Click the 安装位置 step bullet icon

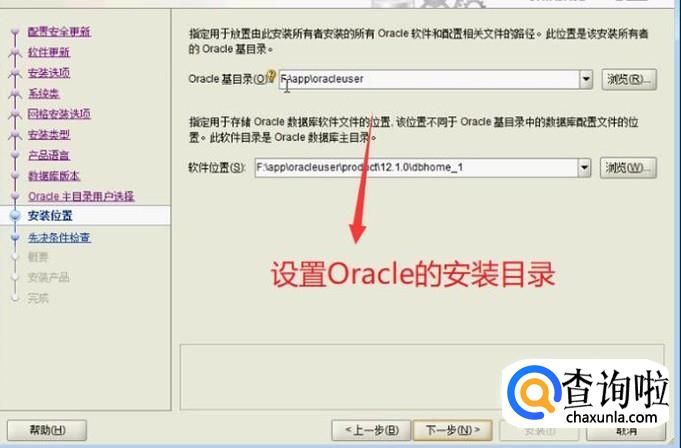(x=15, y=215)
